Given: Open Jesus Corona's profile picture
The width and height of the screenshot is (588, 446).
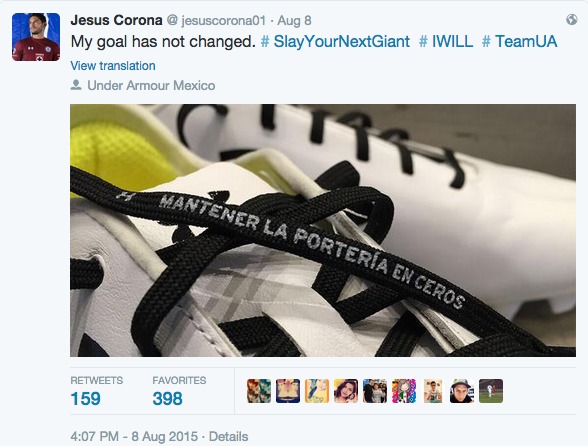Looking at the screenshot, I should click(x=36, y=37).
